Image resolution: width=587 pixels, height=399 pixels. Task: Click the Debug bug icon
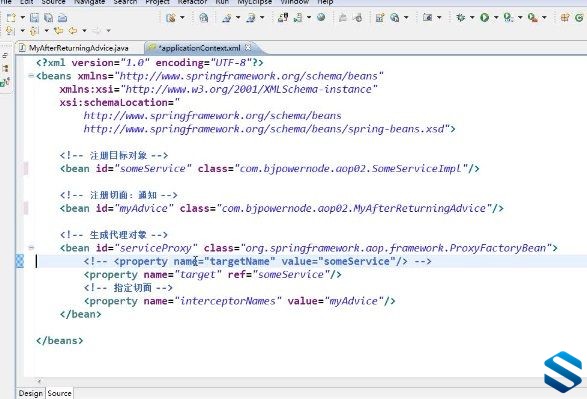click(460, 17)
